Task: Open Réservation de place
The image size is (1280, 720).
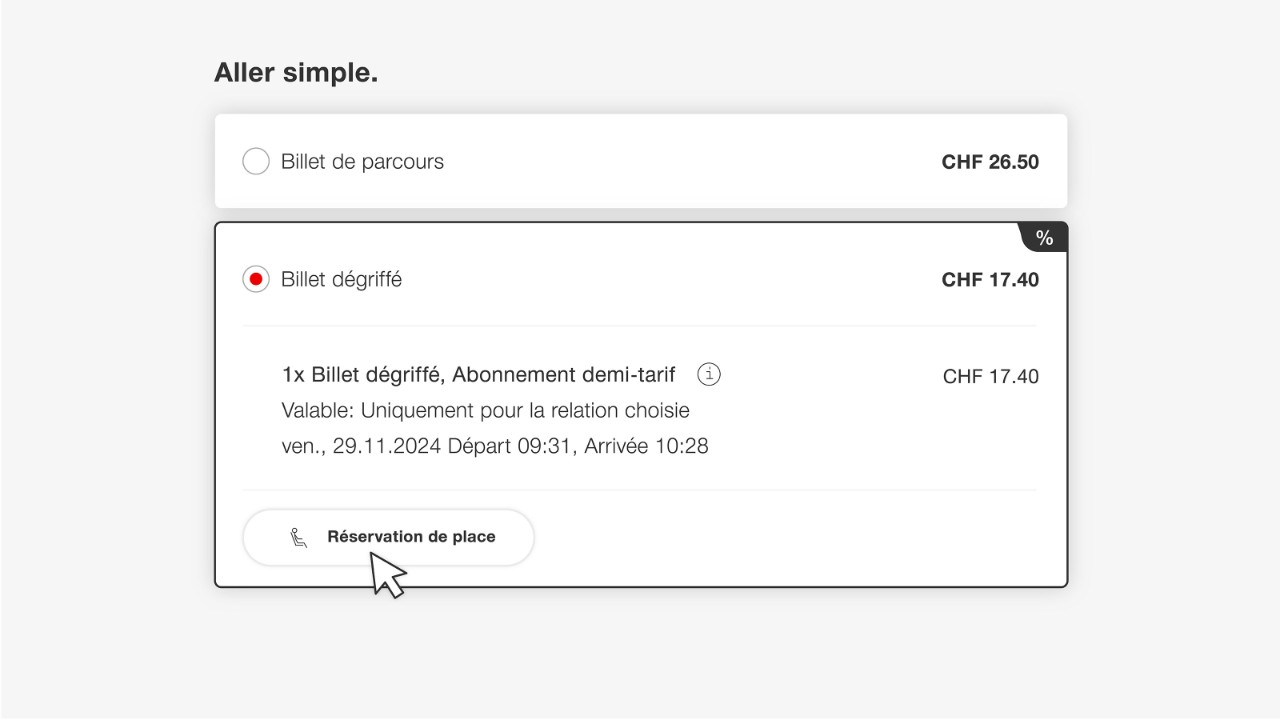Action: pyautogui.click(x=388, y=537)
